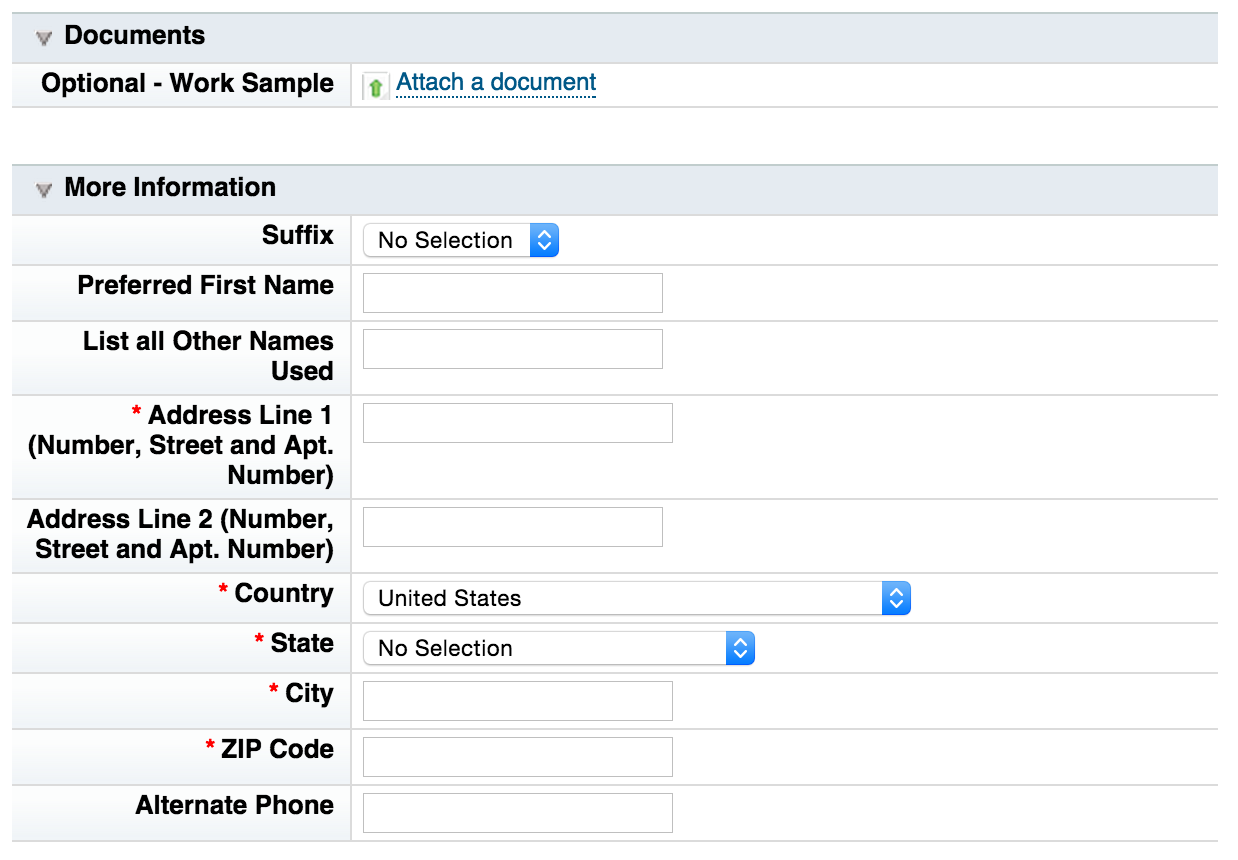Focus the Preferred First Name field

click(x=512, y=293)
